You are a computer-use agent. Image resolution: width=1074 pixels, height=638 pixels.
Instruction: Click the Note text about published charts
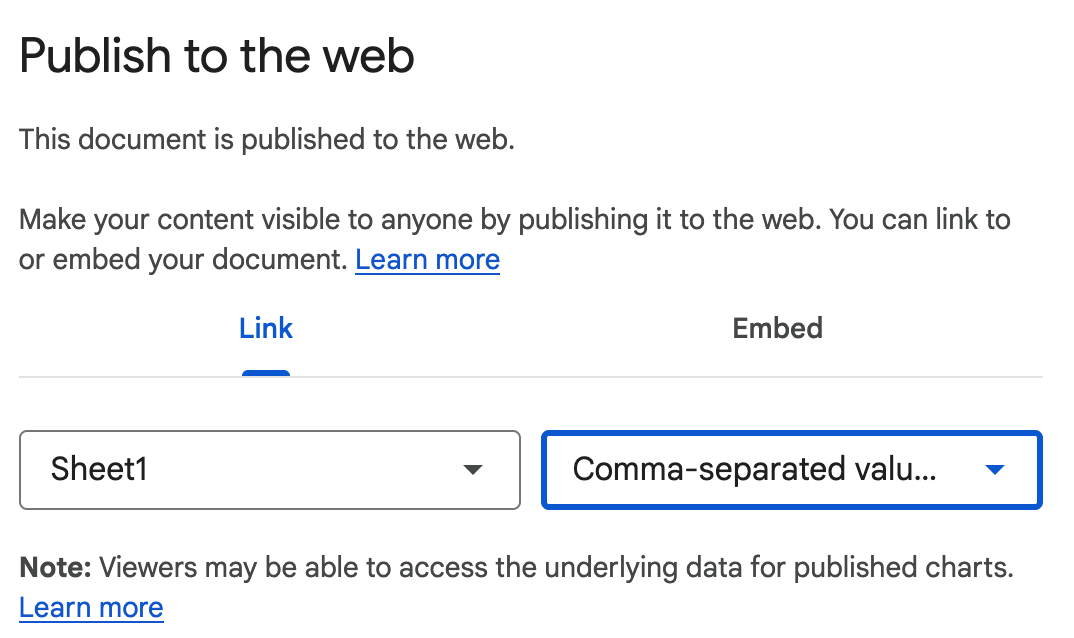click(516, 567)
